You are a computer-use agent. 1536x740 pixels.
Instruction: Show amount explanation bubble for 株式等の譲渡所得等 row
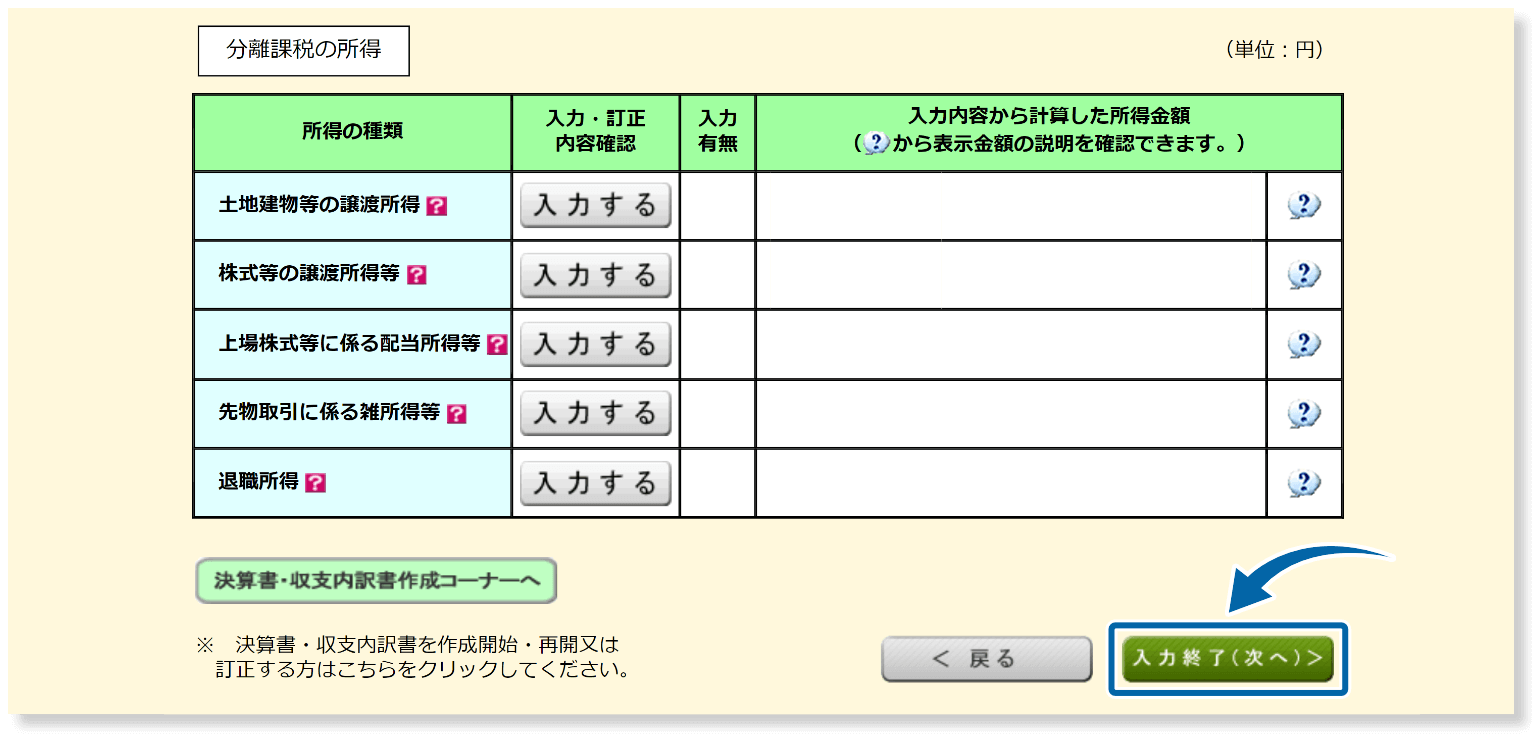1303,275
